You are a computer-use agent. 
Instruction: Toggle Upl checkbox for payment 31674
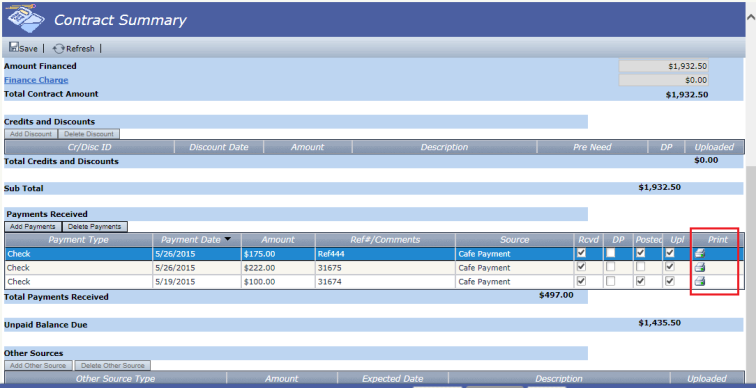click(670, 281)
